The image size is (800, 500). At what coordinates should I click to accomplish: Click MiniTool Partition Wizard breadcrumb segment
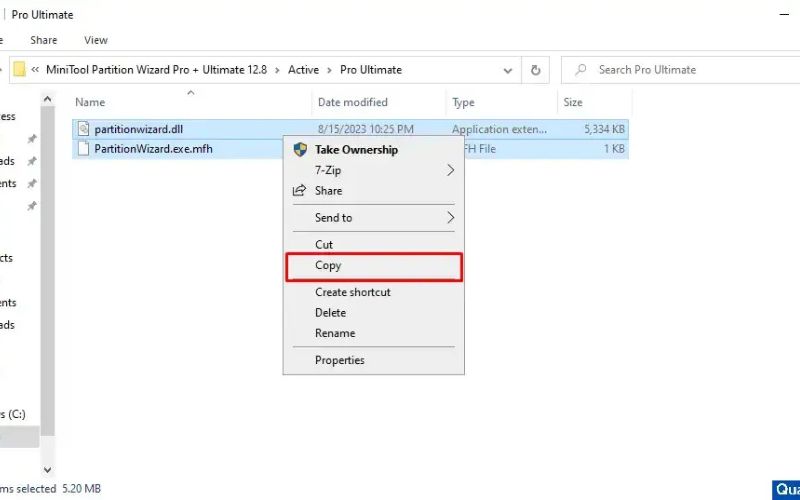(x=156, y=70)
